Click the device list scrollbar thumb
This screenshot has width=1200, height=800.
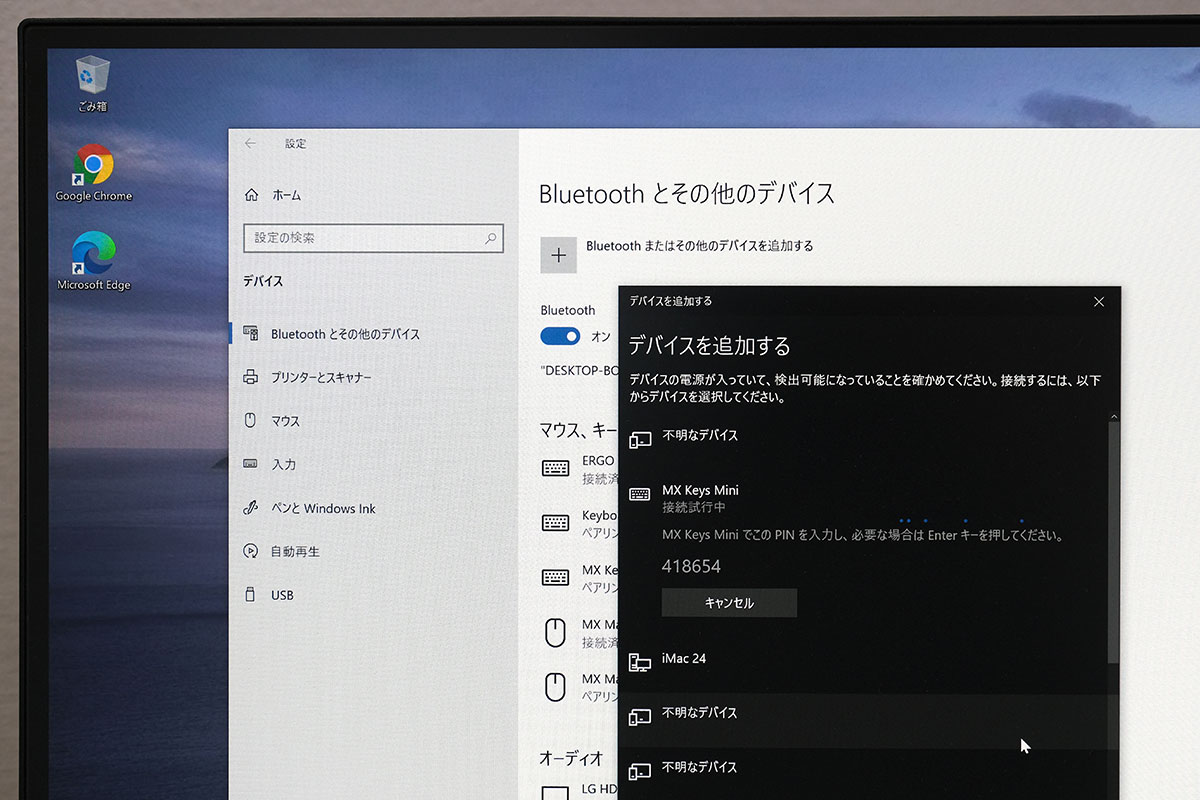(x=1114, y=541)
